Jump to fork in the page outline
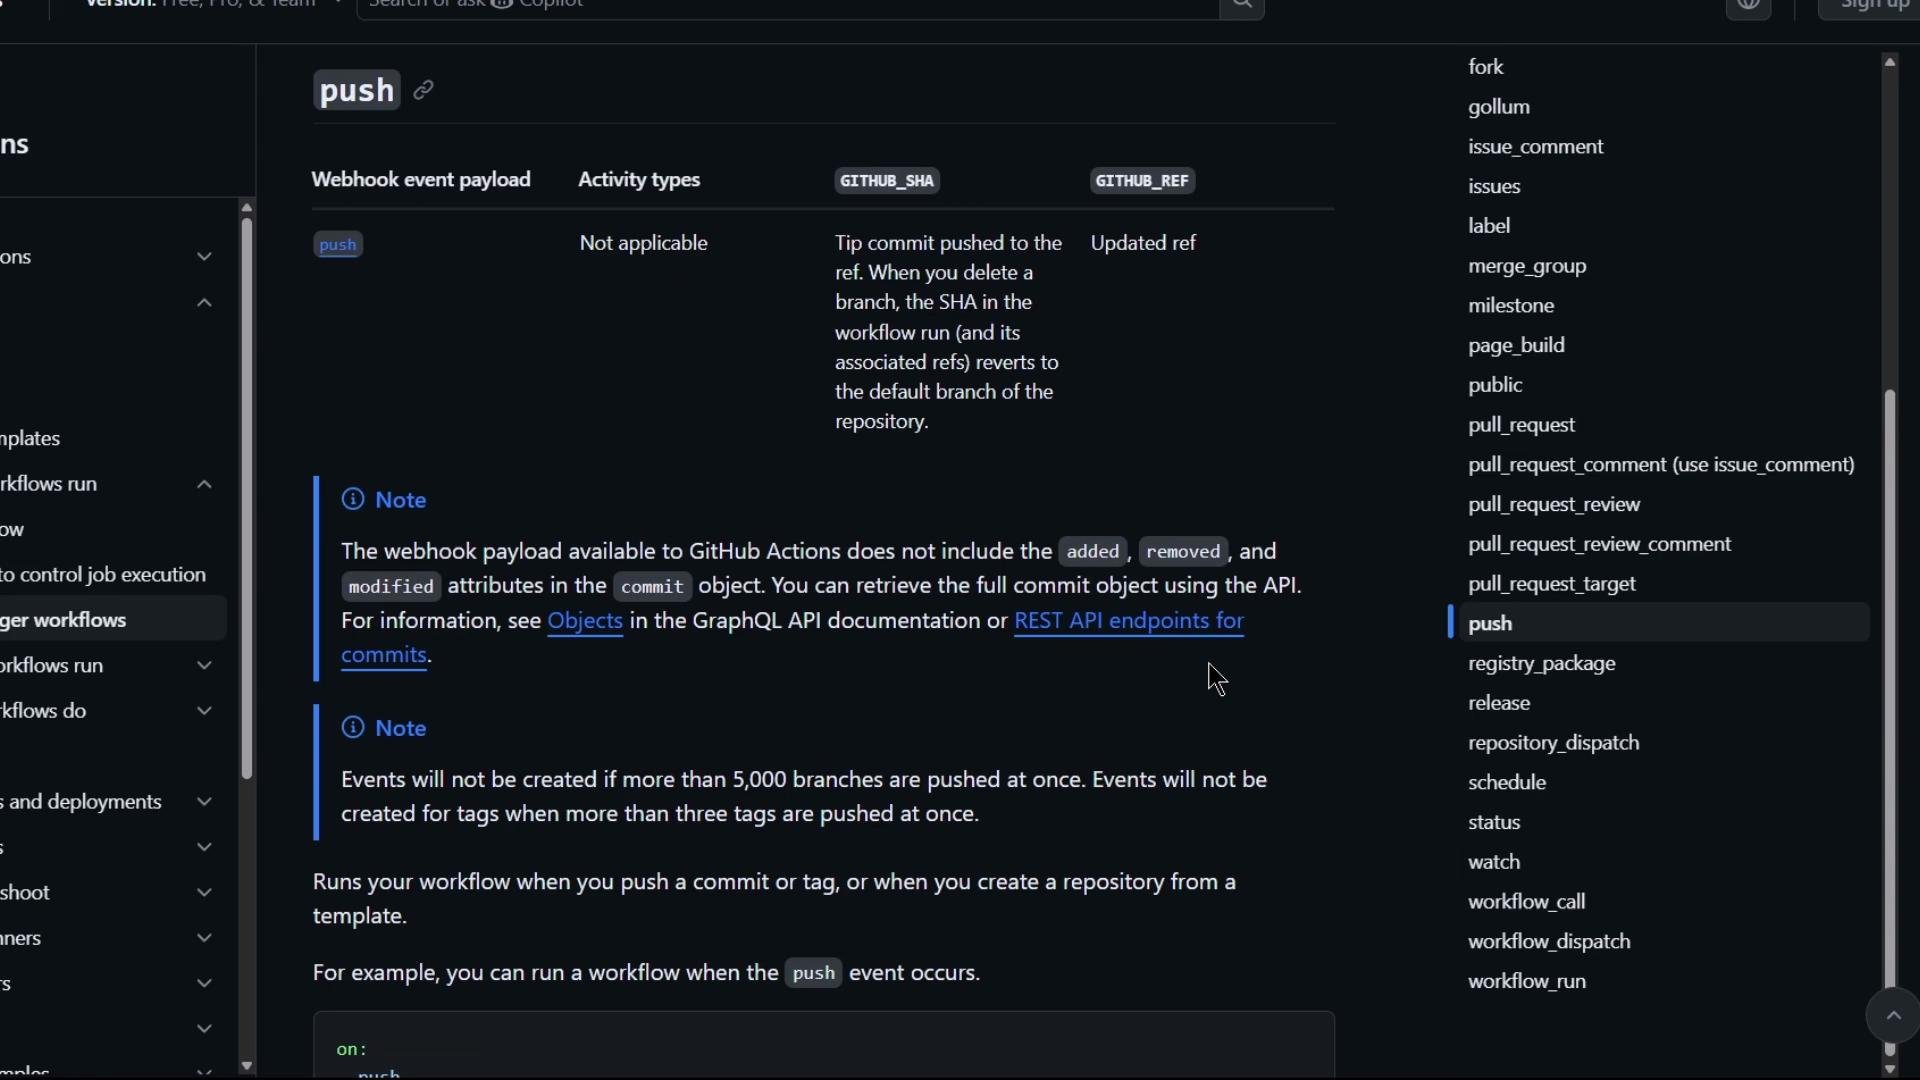This screenshot has height=1080, width=1920. (x=1486, y=67)
